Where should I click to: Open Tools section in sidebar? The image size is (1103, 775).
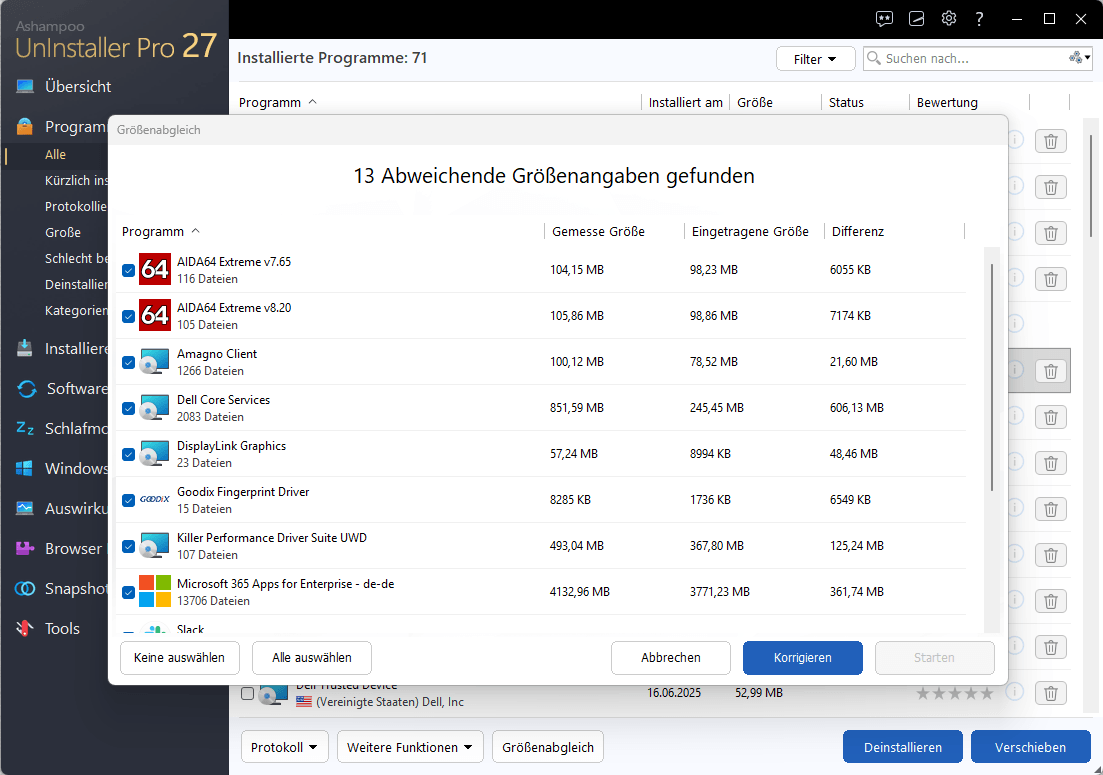(62, 629)
